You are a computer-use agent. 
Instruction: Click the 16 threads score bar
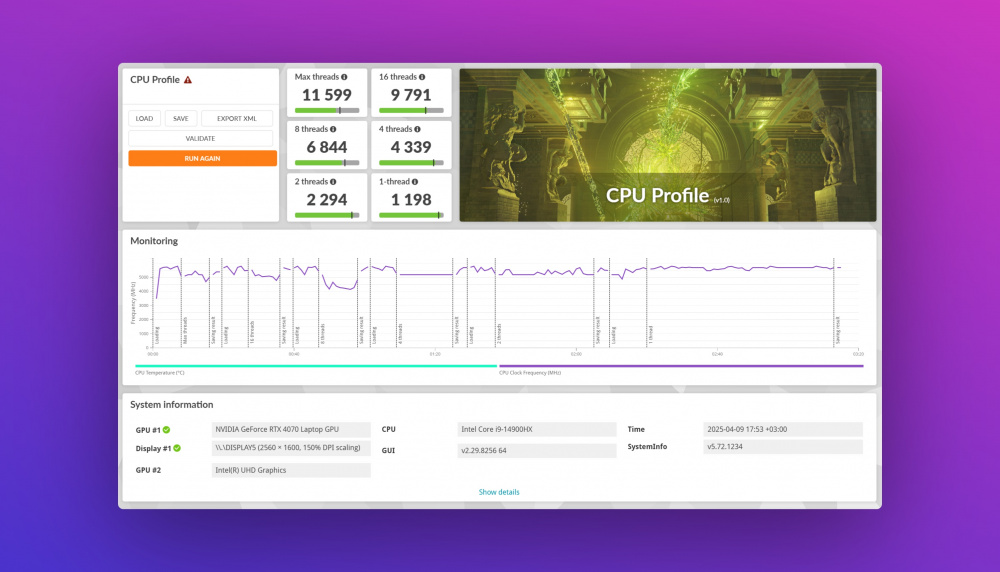(x=411, y=110)
